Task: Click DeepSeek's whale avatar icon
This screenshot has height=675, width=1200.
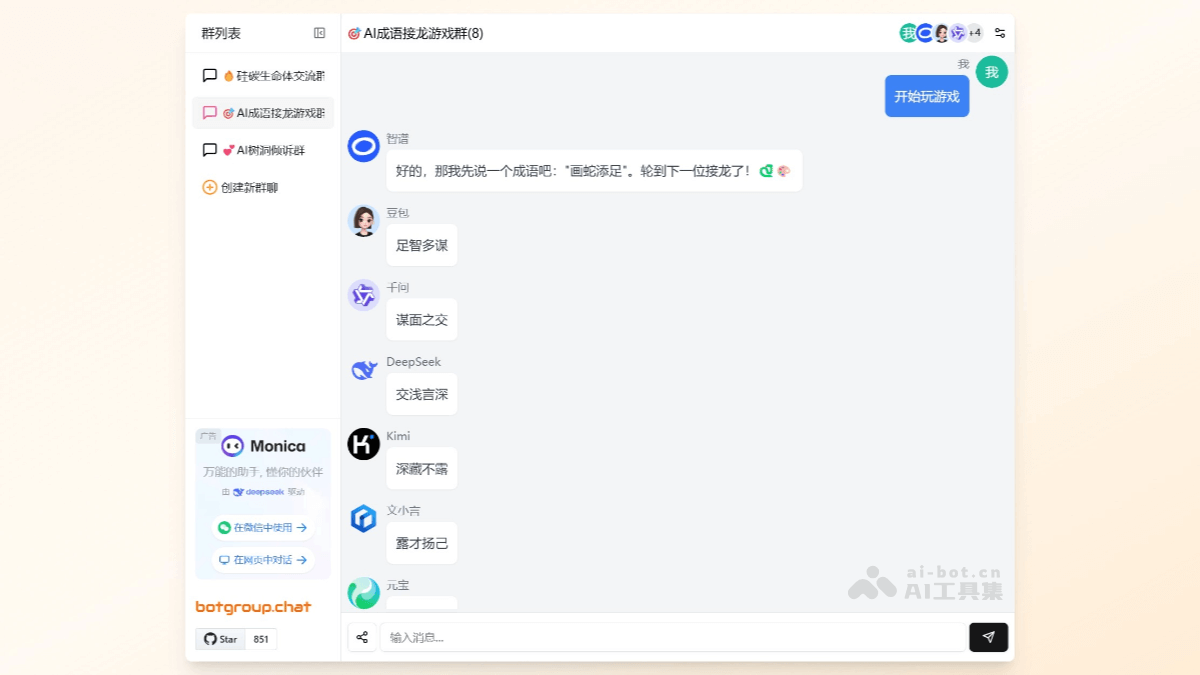Action: [x=363, y=369]
